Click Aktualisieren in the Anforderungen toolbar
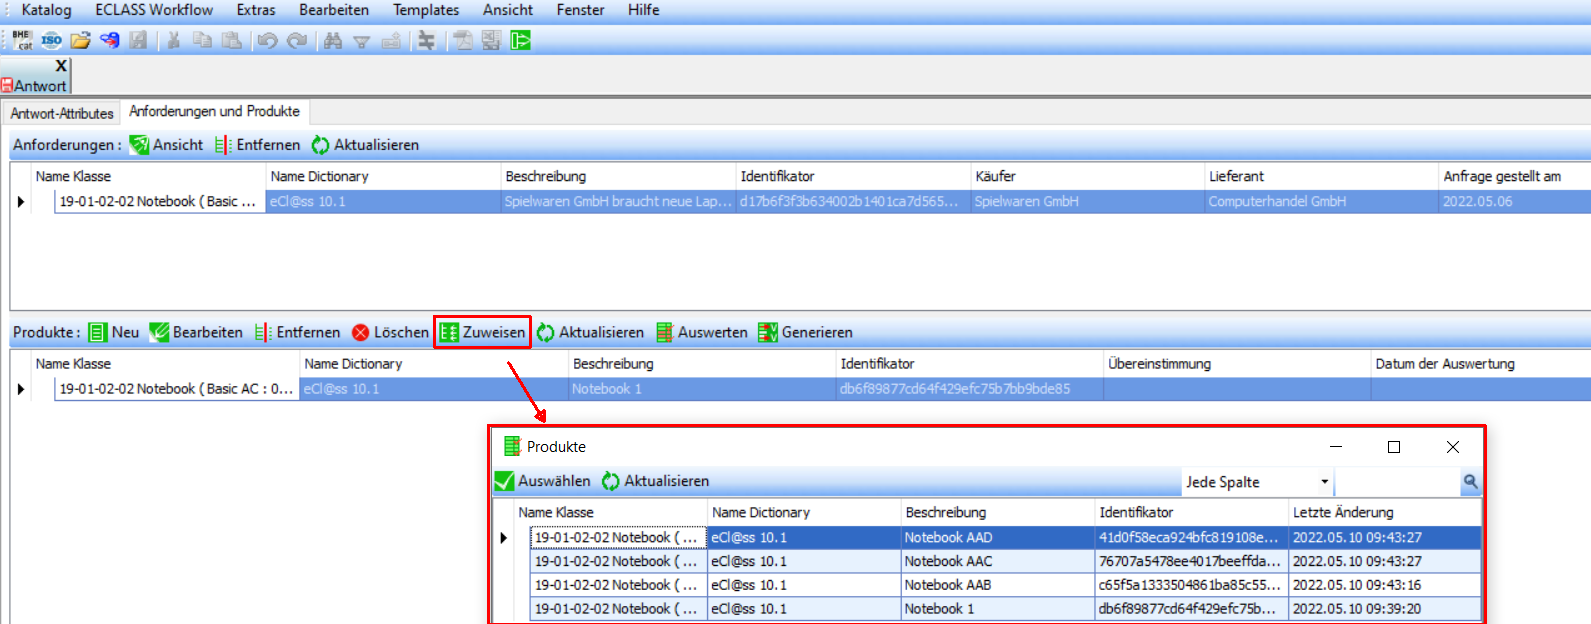The width and height of the screenshot is (1591, 624). [365, 145]
